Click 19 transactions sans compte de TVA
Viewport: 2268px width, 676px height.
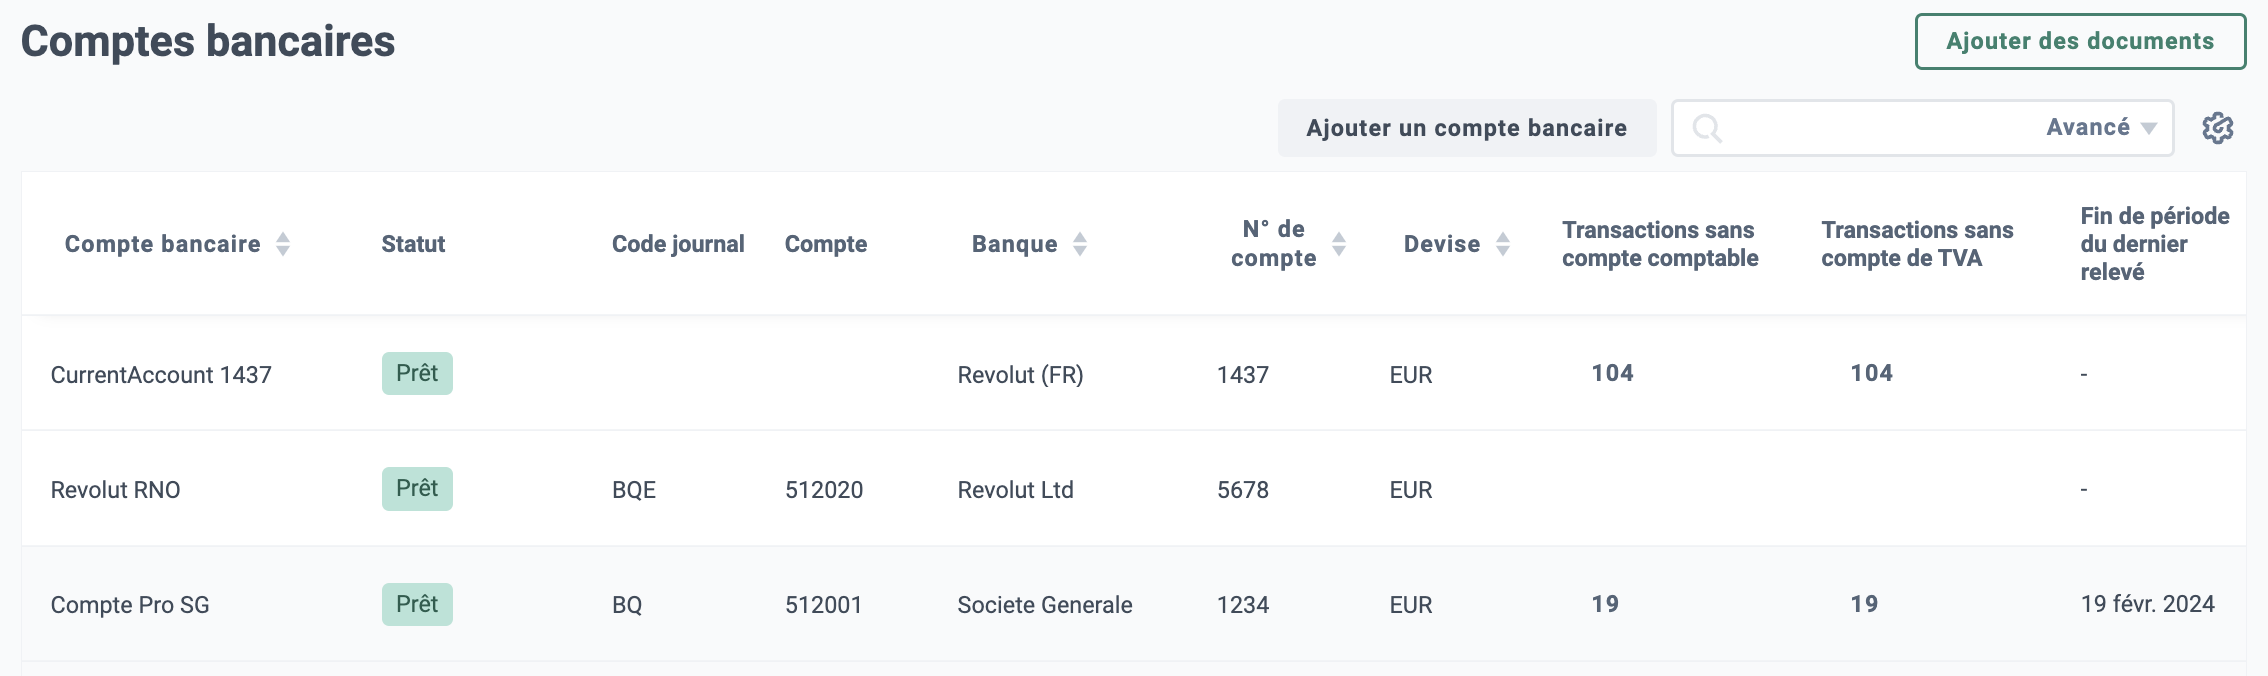coord(1864,604)
